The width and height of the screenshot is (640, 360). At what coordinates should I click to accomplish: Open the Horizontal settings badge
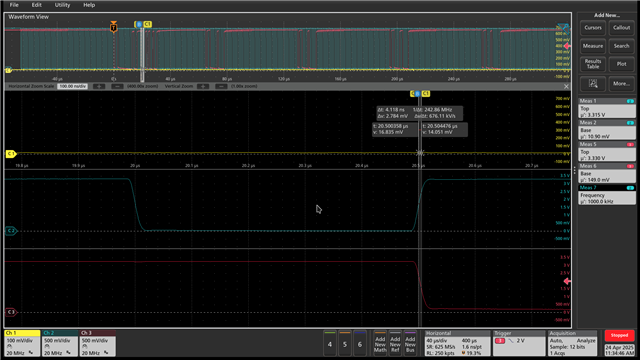pos(457,343)
